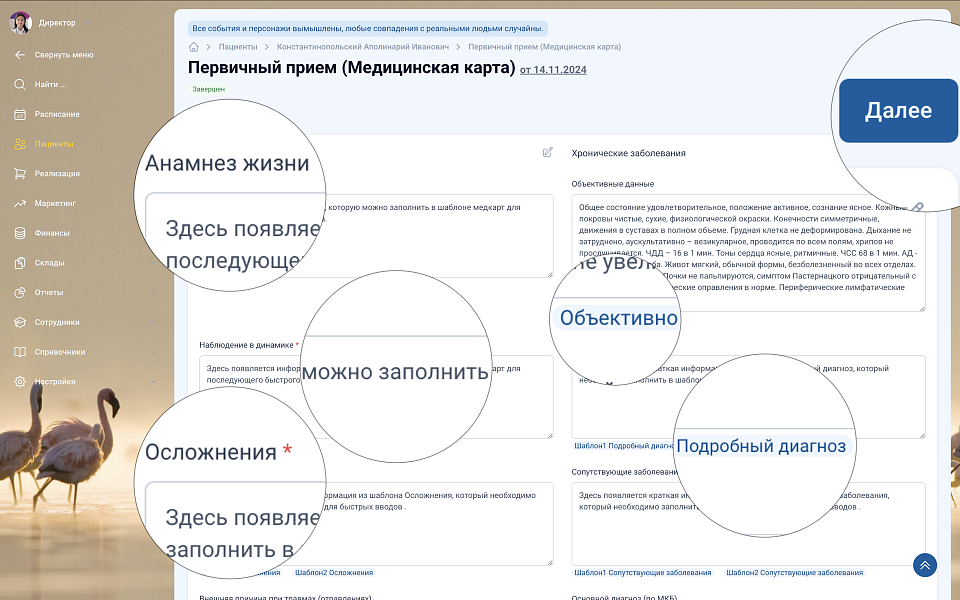Image resolution: width=960 pixels, height=600 pixels.
Task: Select Пациенты in the sidebar menu
Action: tap(54, 144)
